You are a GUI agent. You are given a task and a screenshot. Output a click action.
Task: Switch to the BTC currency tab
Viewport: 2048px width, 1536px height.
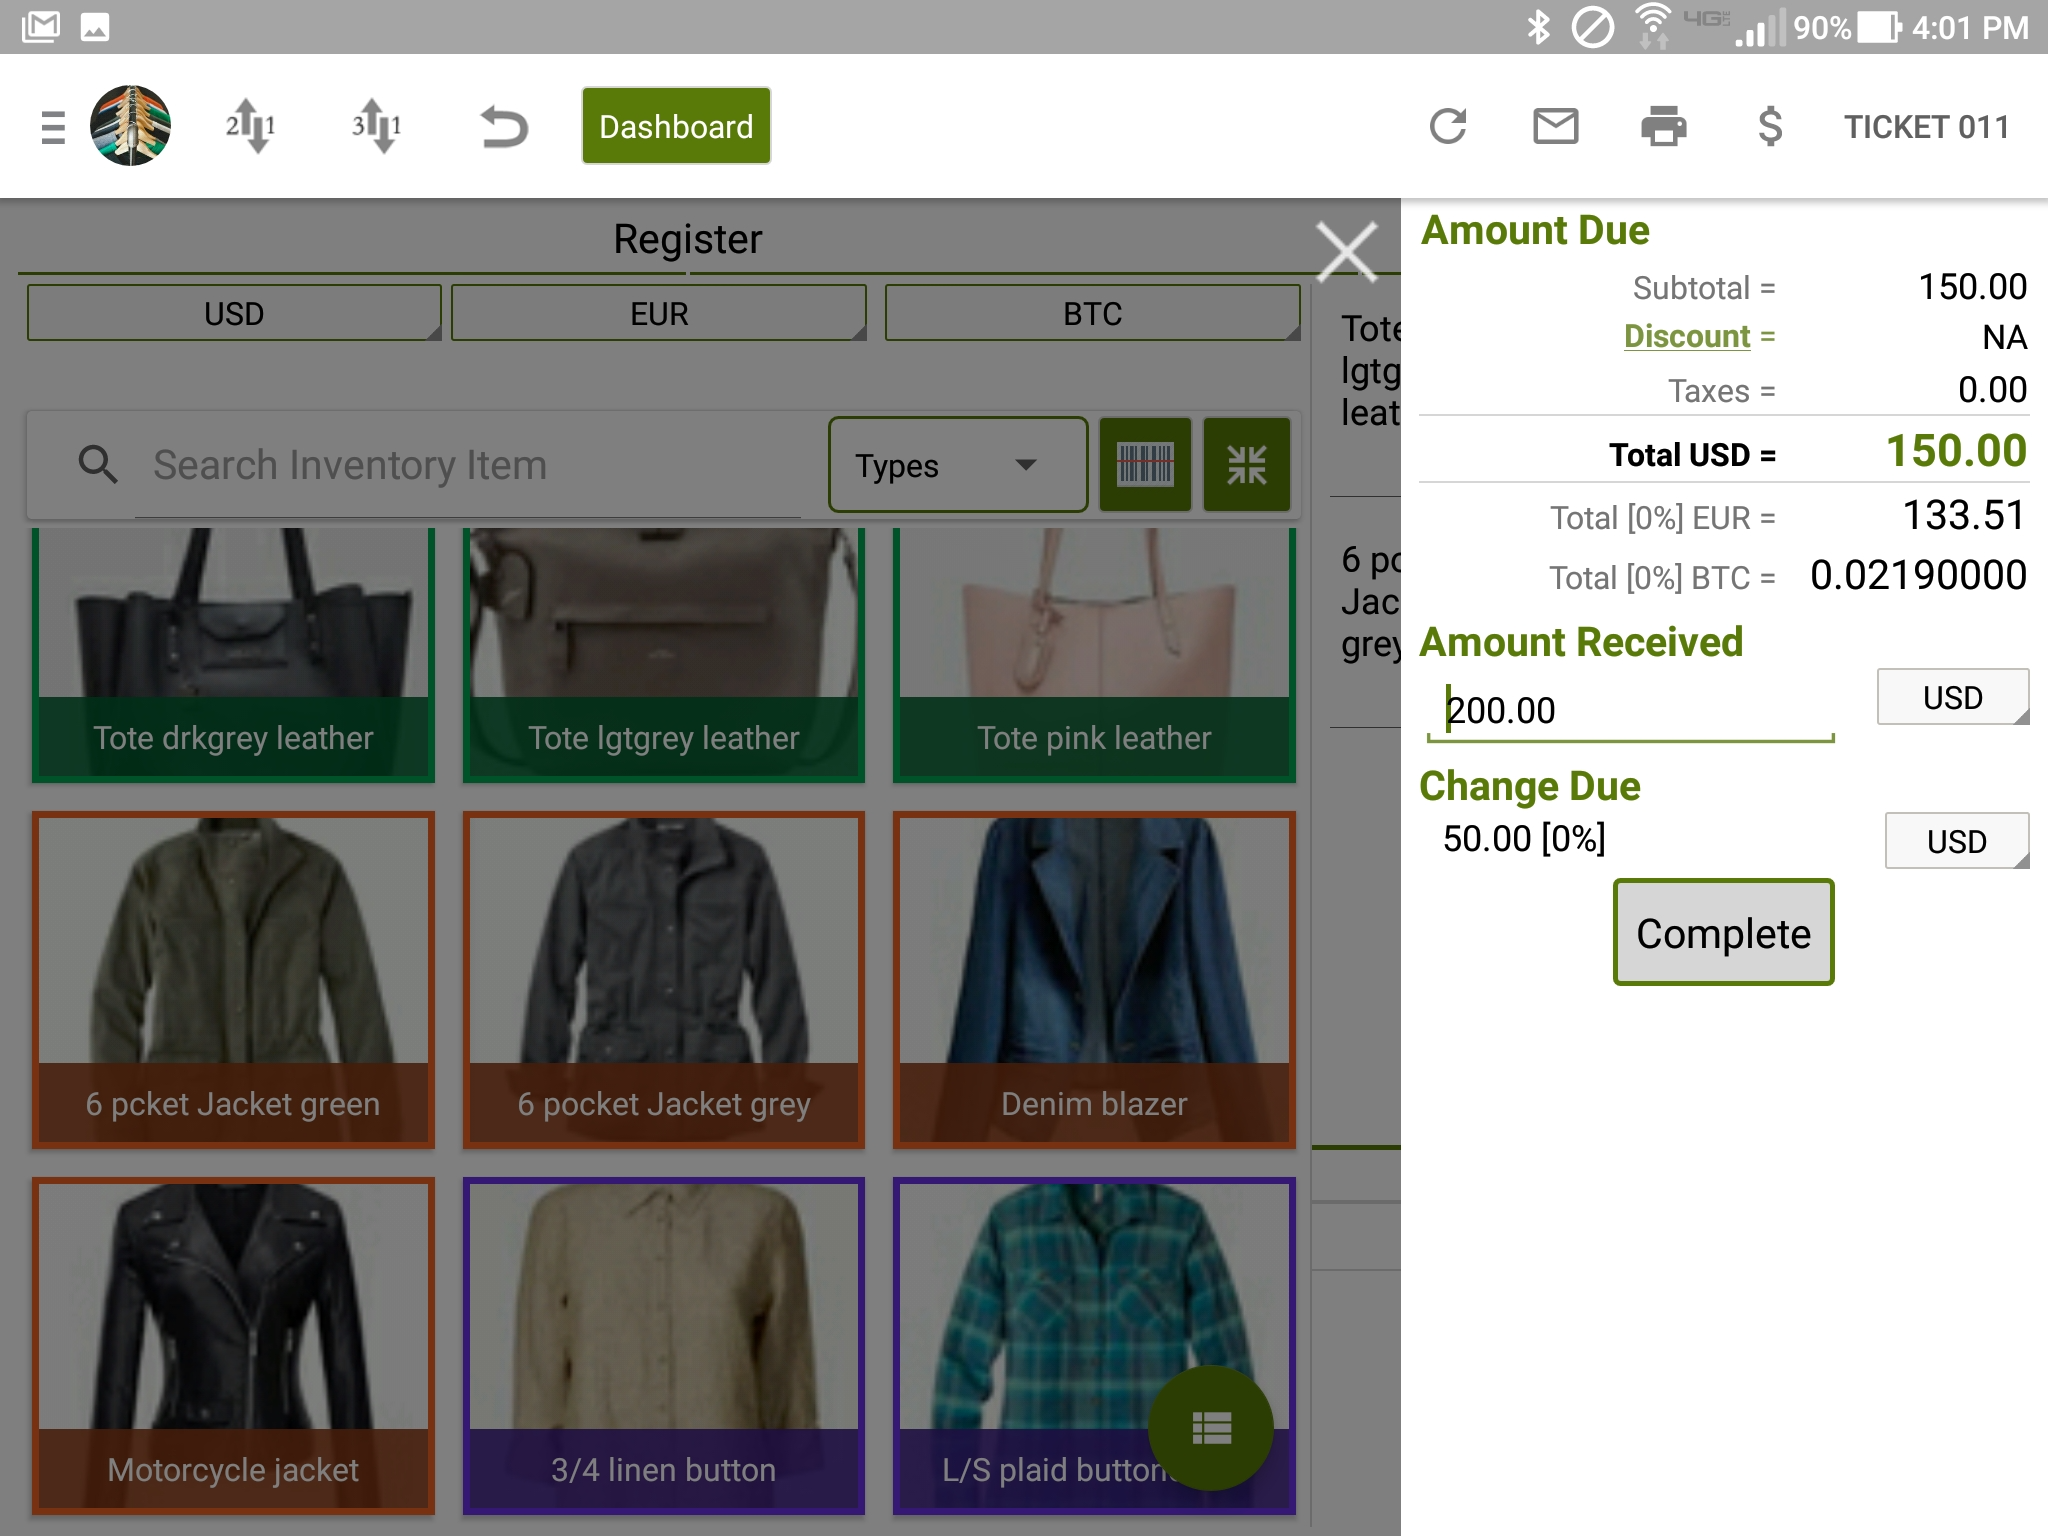pos(1092,314)
